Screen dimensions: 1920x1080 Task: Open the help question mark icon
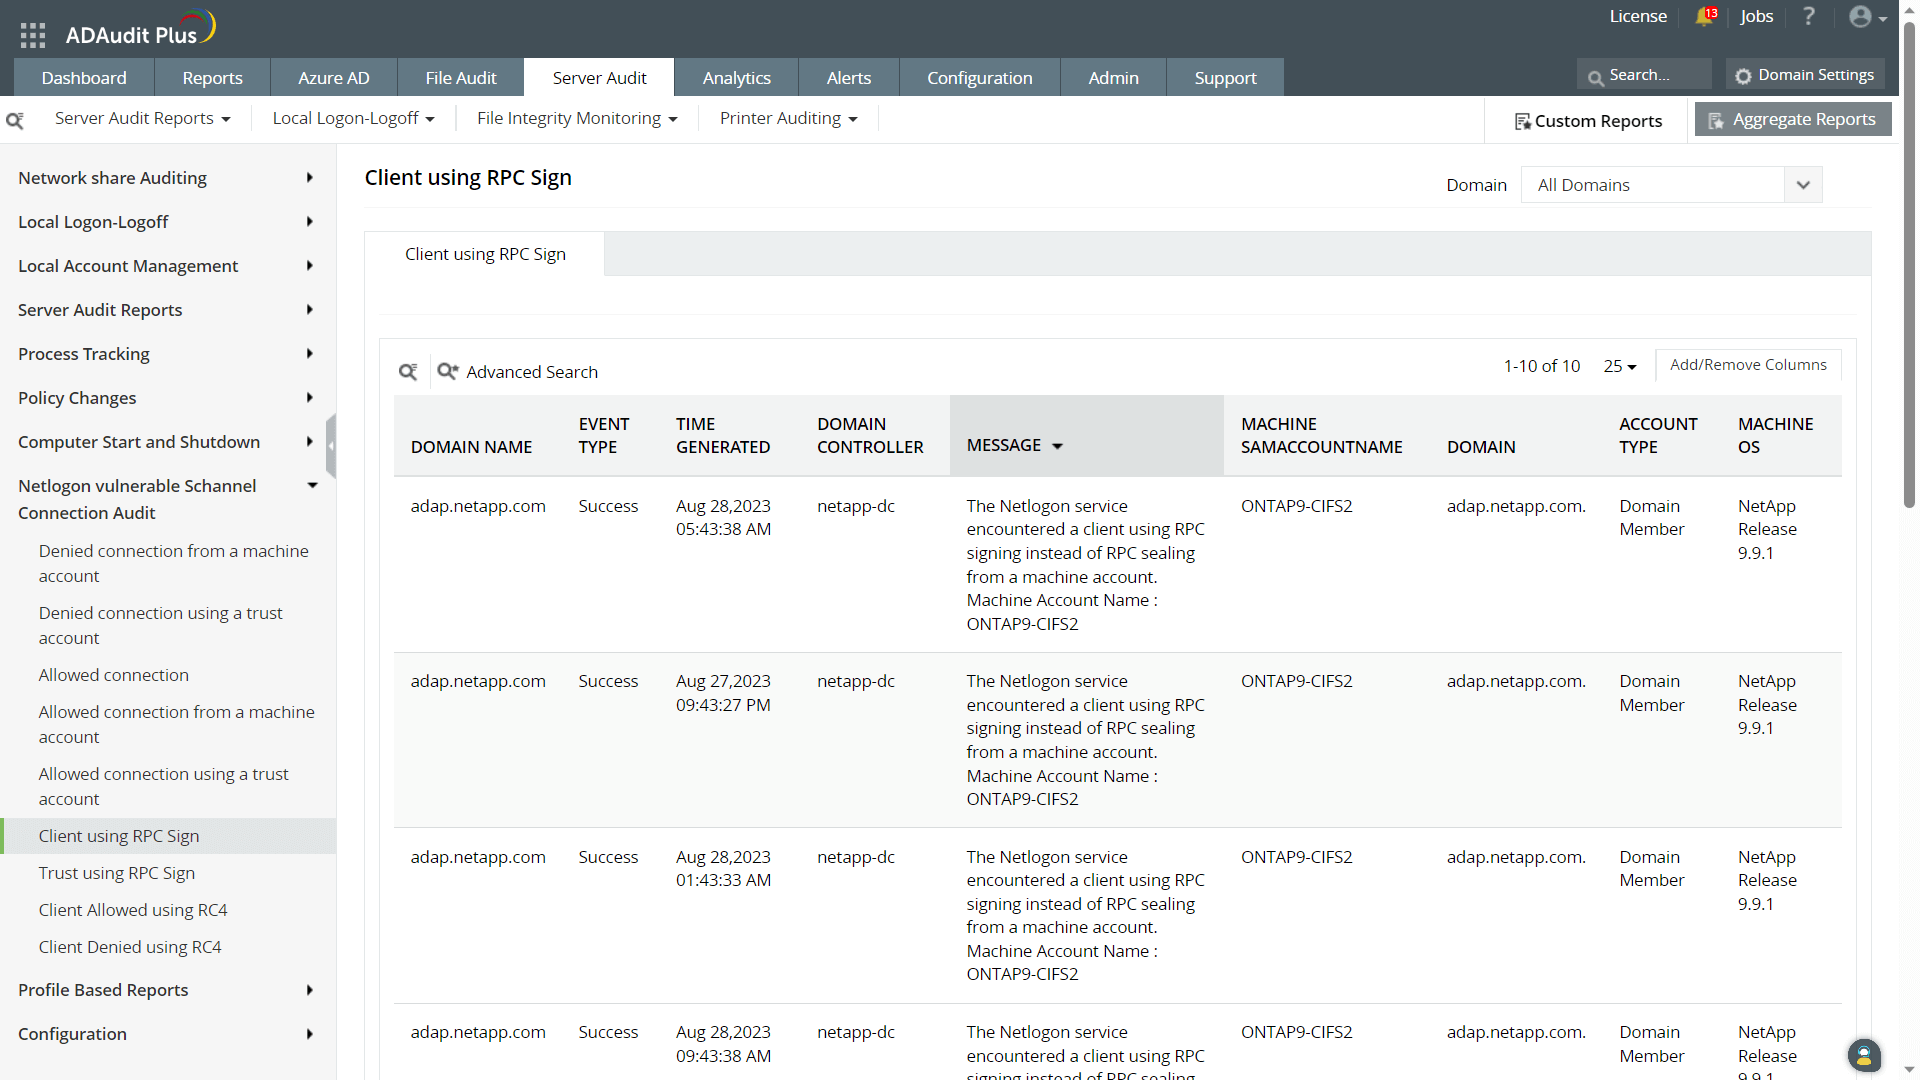(1809, 17)
